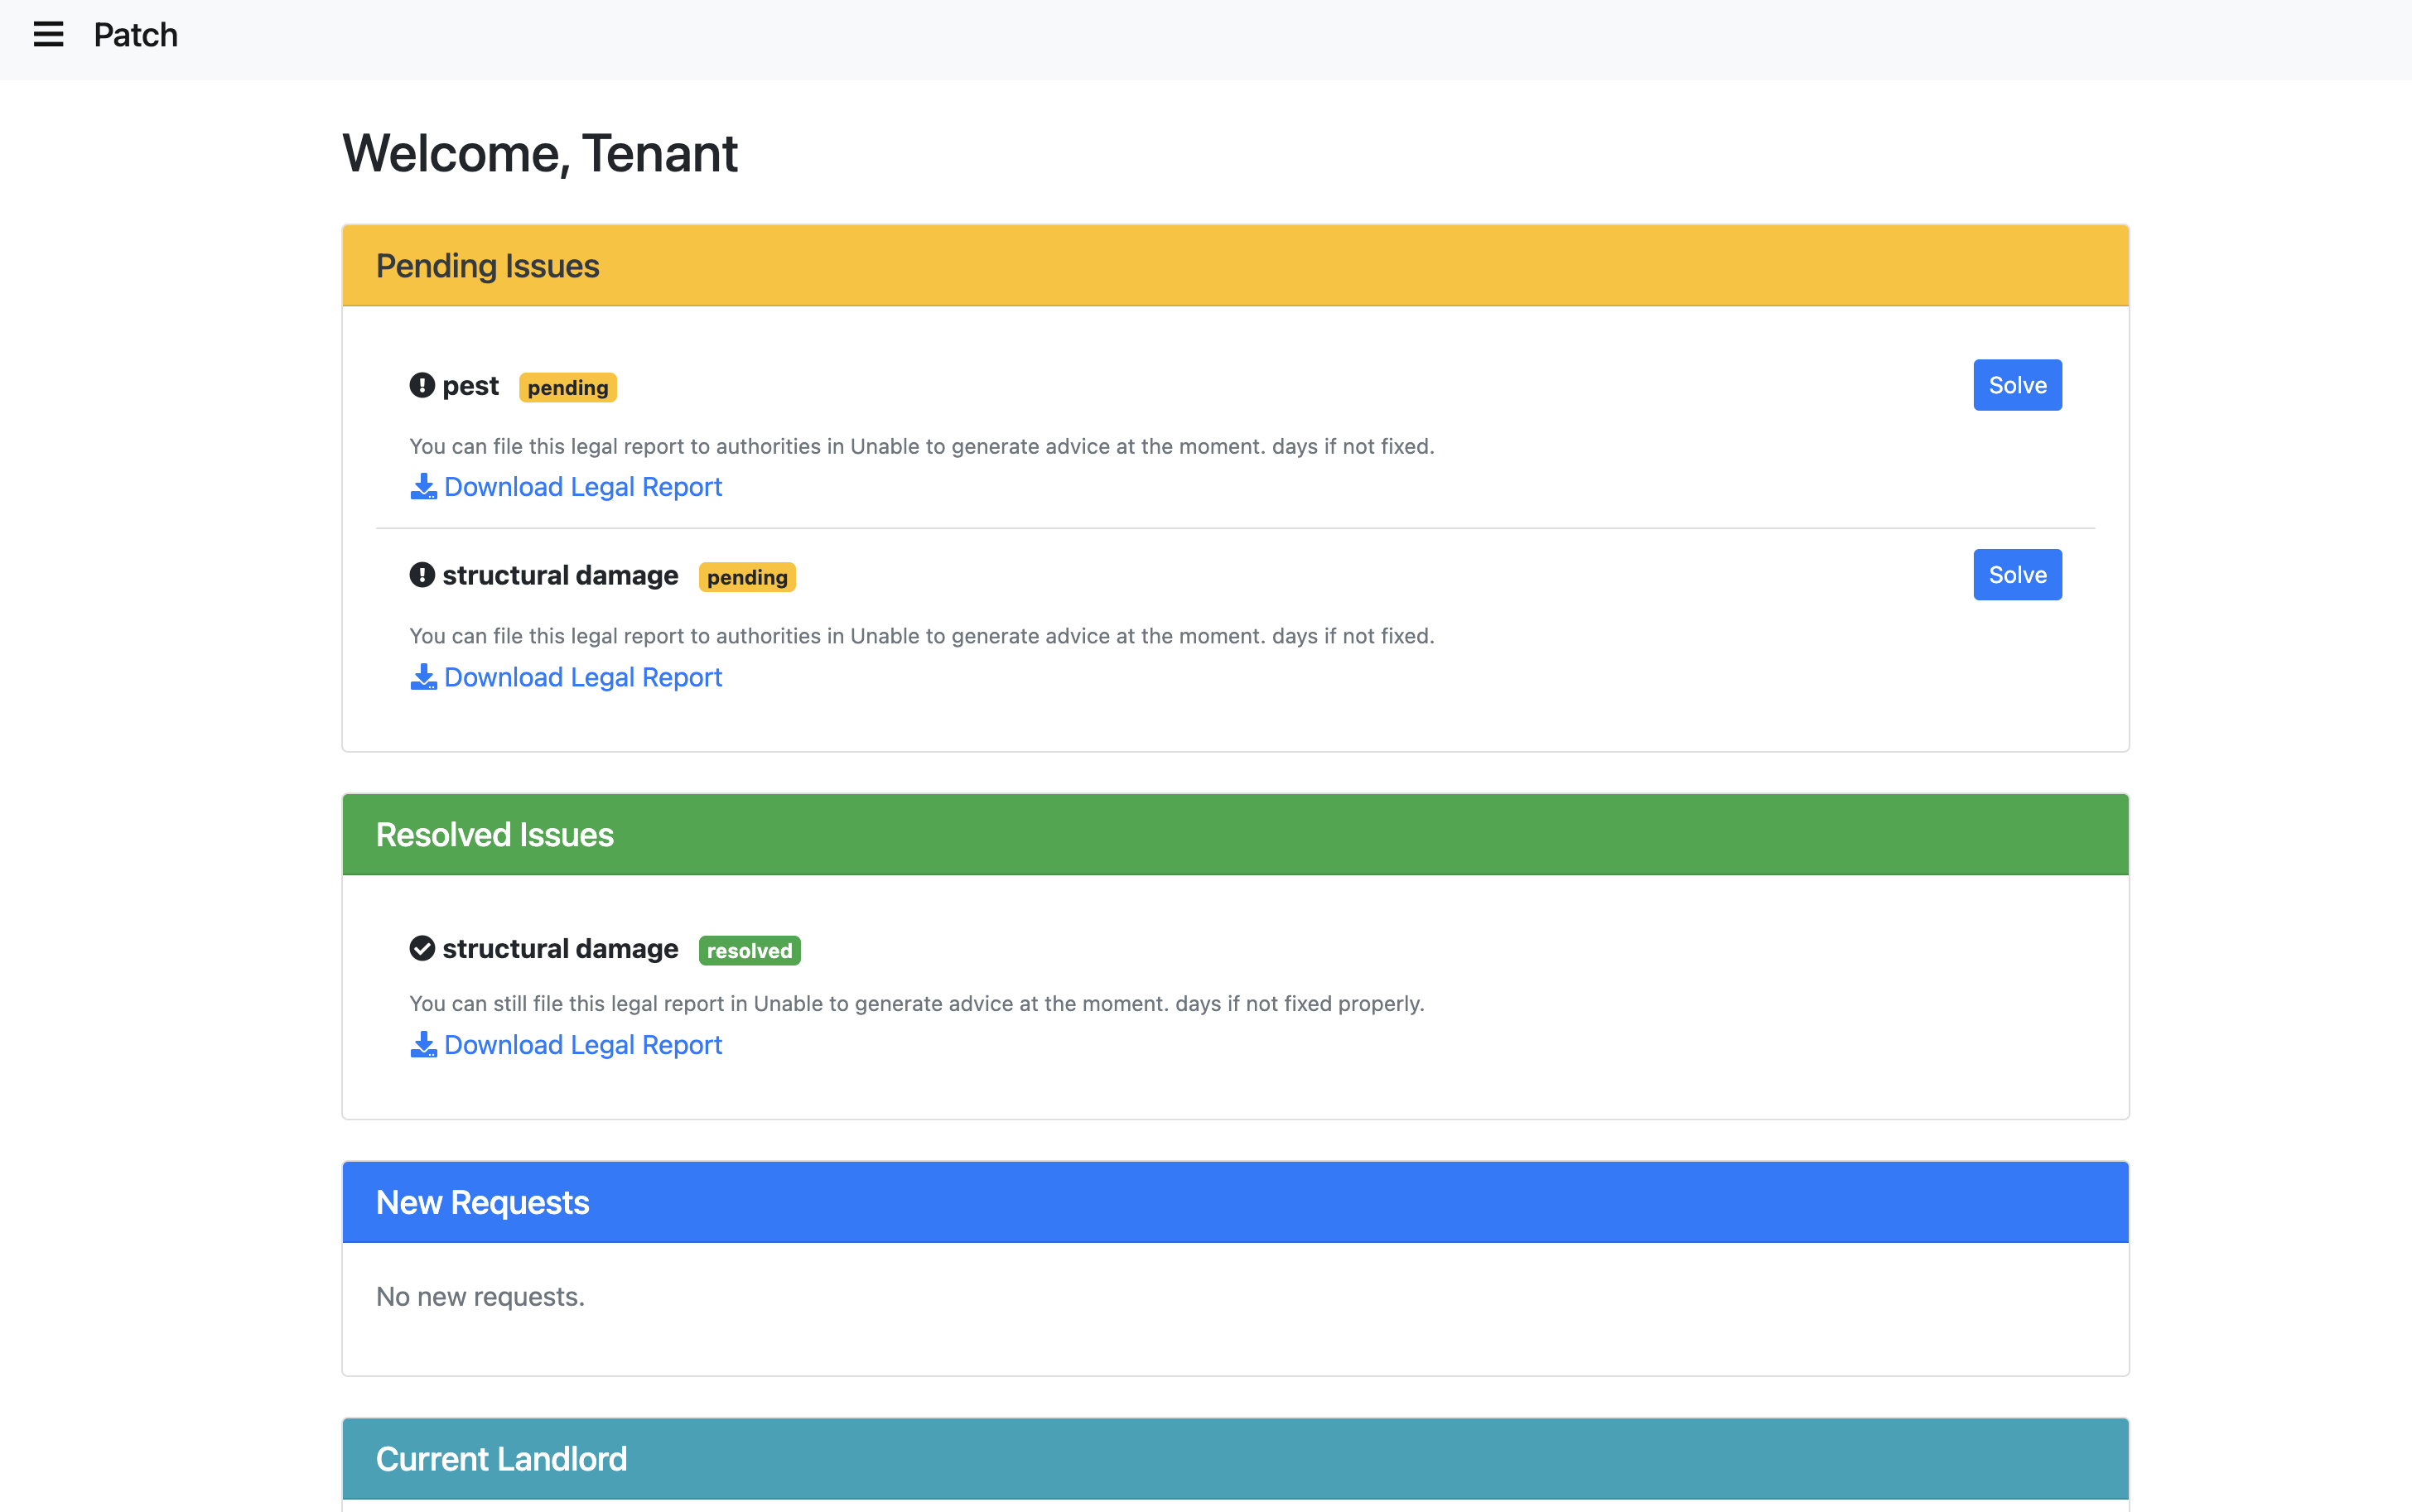Viewport: 2412px width, 1512px height.
Task: Download Legal Report for resolved structural damage
Action: tap(582, 1045)
